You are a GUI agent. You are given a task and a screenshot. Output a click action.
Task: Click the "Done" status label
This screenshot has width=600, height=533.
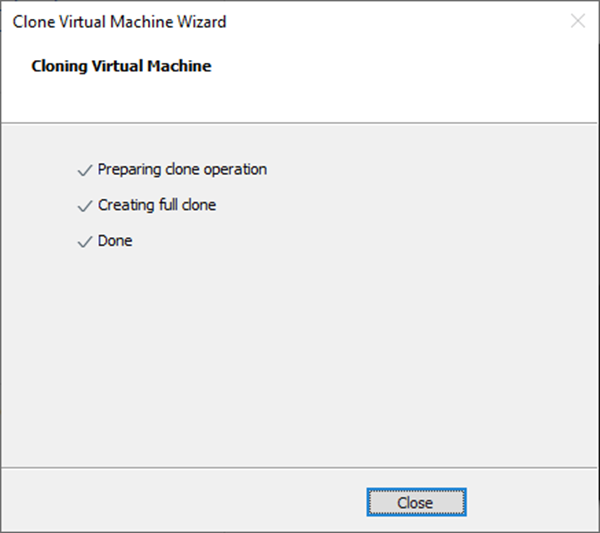click(x=115, y=241)
